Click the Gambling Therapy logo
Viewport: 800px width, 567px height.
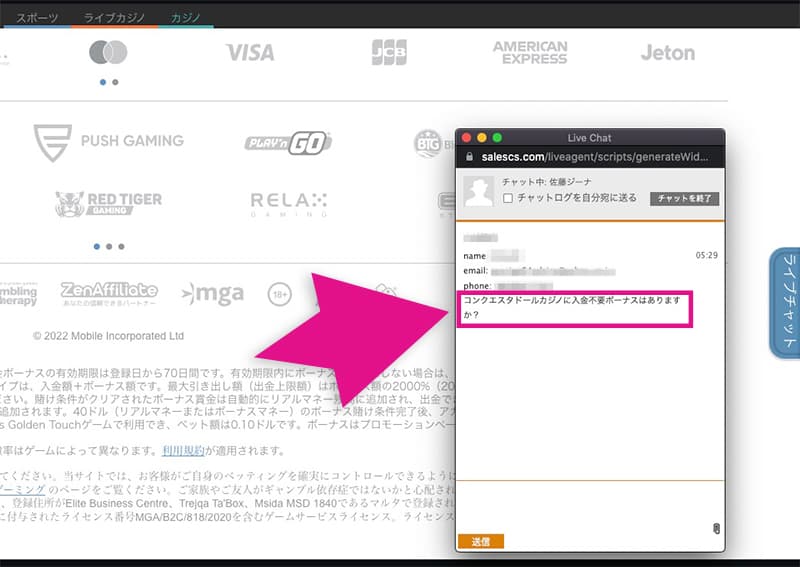click(x=18, y=295)
